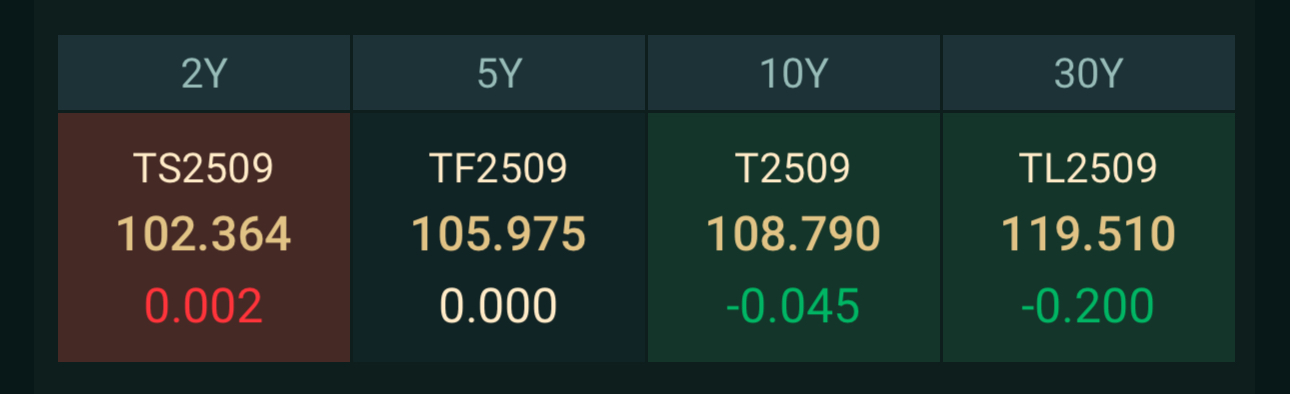Image resolution: width=1290 pixels, height=394 pixels.
Task: Click the 102.364 price value
Action: (x=204, y=235)
